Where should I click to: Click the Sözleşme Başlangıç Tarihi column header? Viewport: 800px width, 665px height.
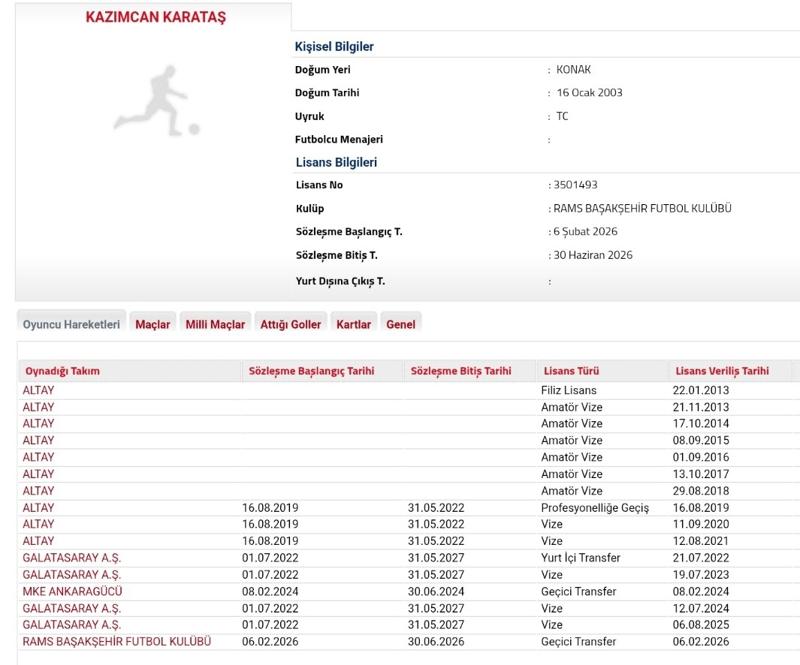311,371
